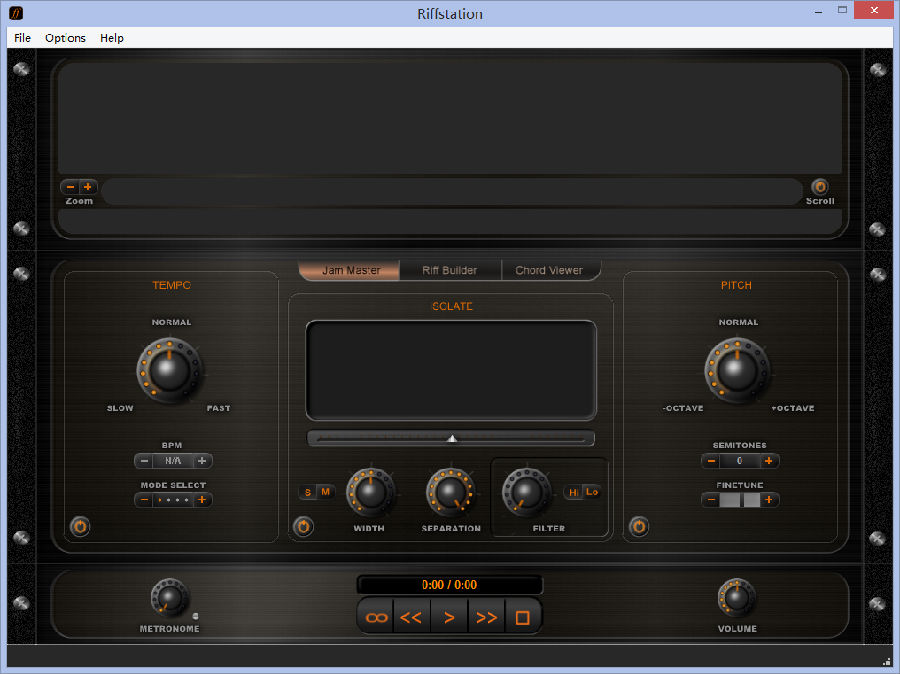This screenshot has height=674, width=900.
Task: Switch to the Riff Builder tab
Action: coord(450,270)
